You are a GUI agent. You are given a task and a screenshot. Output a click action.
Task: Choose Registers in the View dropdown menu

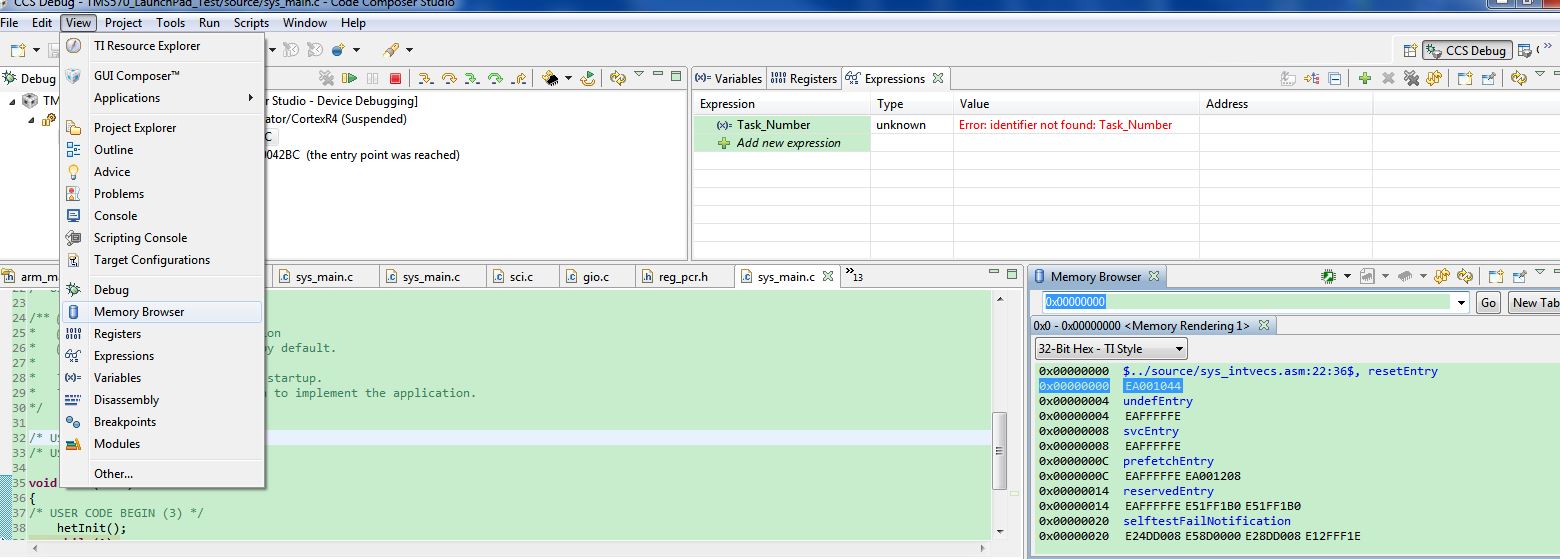(x=162, y=334)
